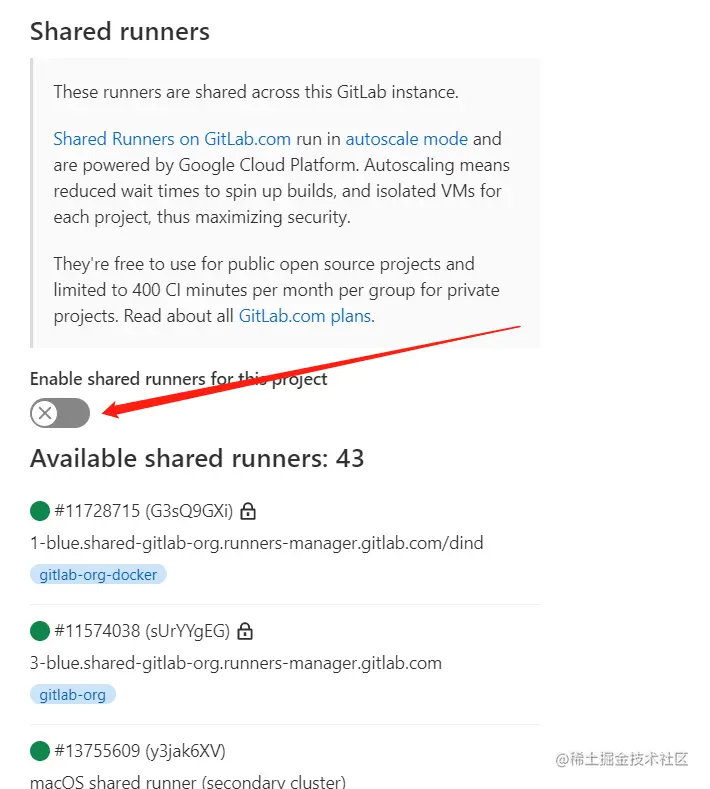Open GitLab.com plans link
This screenshot has height=789, width=710.
[305, 316]
